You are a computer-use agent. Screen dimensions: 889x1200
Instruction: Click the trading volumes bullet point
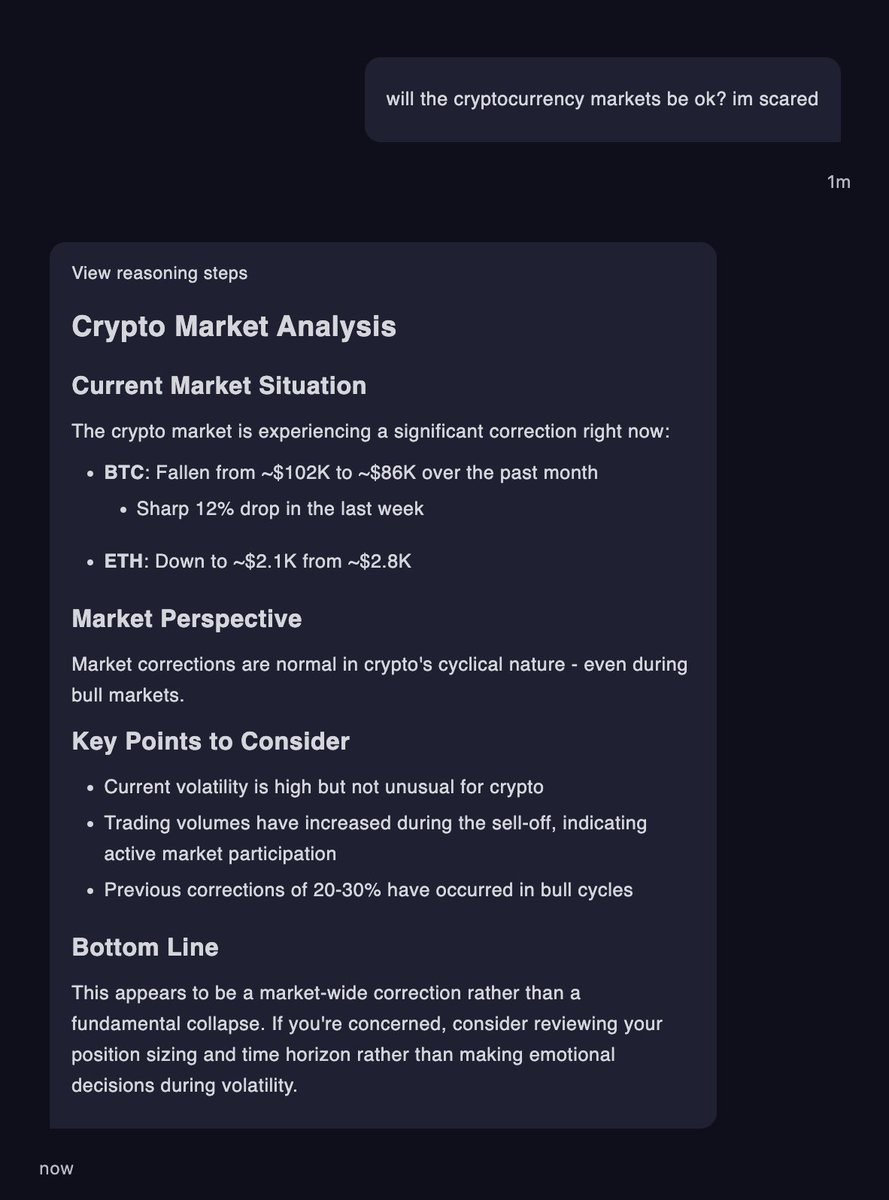click(x=376, y=838)
